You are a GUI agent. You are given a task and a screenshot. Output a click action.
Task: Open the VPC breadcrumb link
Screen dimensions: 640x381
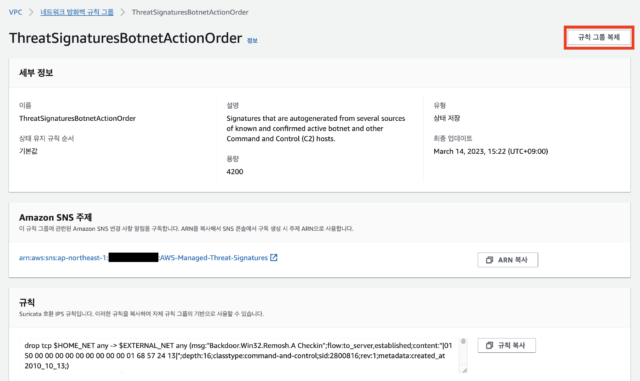pyautogui.click(x=16, y=12)
